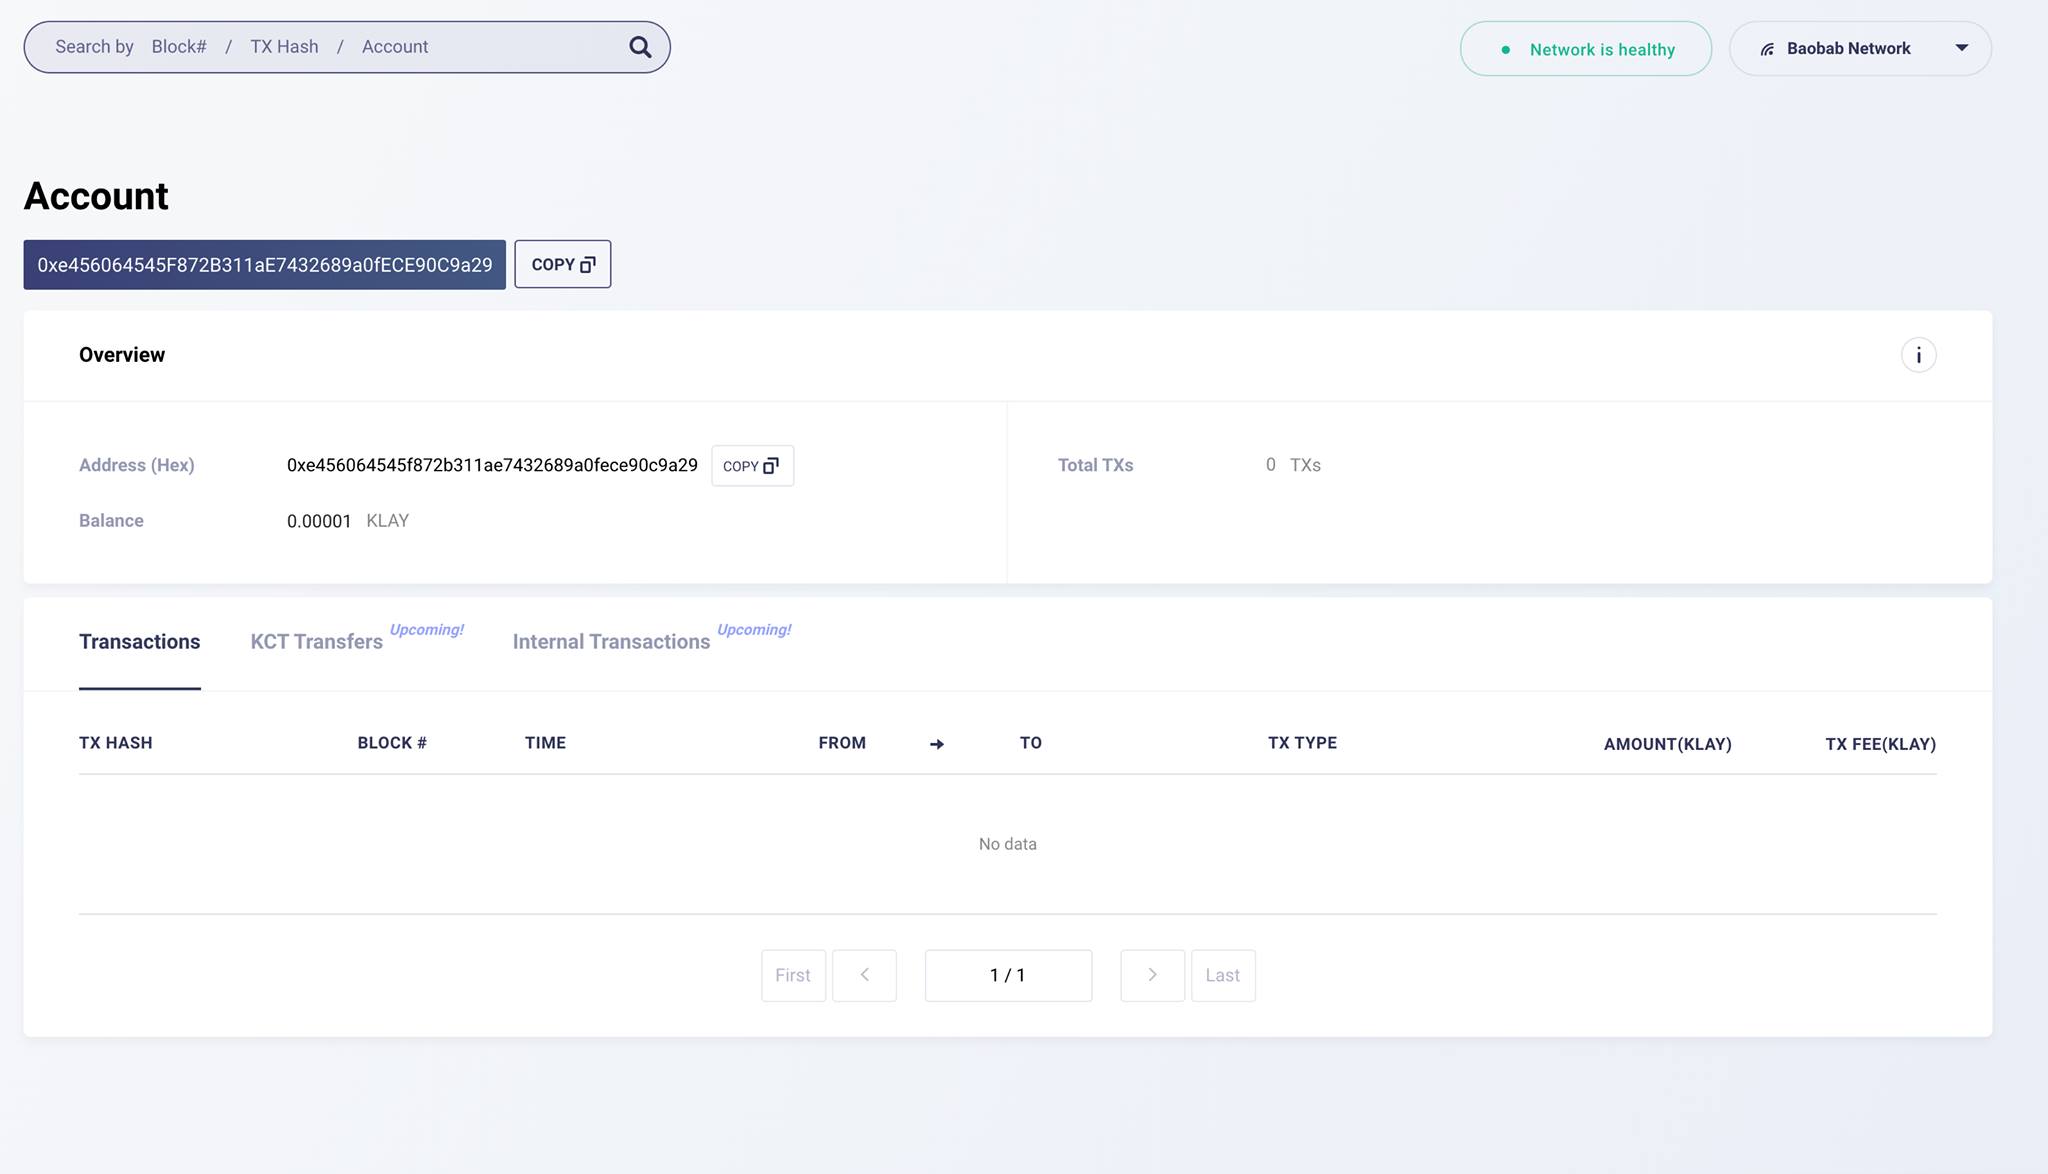Open the Baobab Network dropdown arrow

[x=1961, y=48]
